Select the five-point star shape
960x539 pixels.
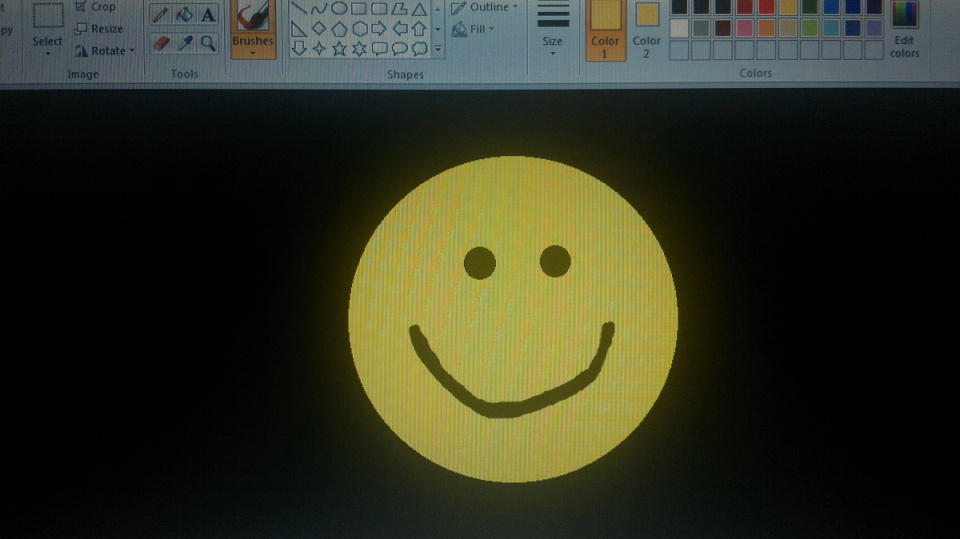pos(339,48)
